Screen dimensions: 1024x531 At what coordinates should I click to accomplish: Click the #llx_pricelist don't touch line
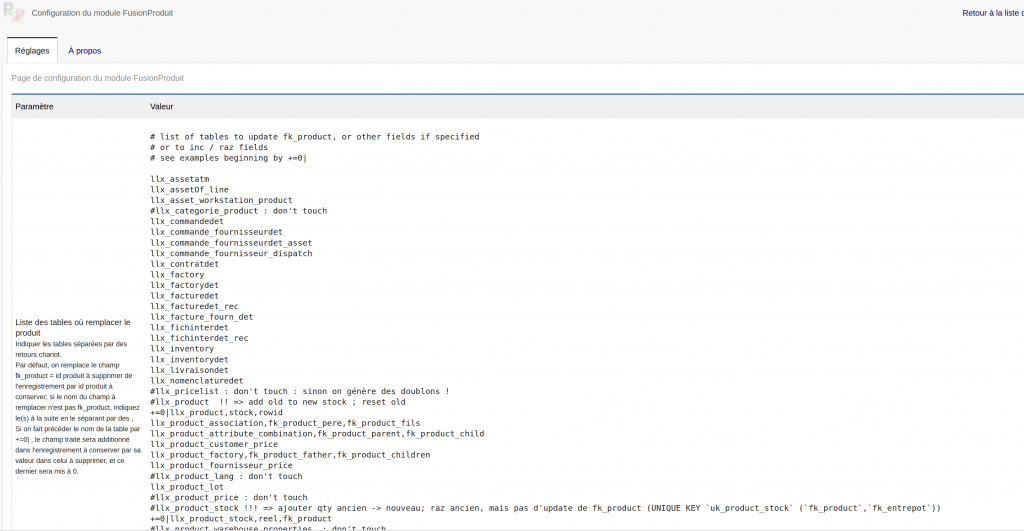300,391
